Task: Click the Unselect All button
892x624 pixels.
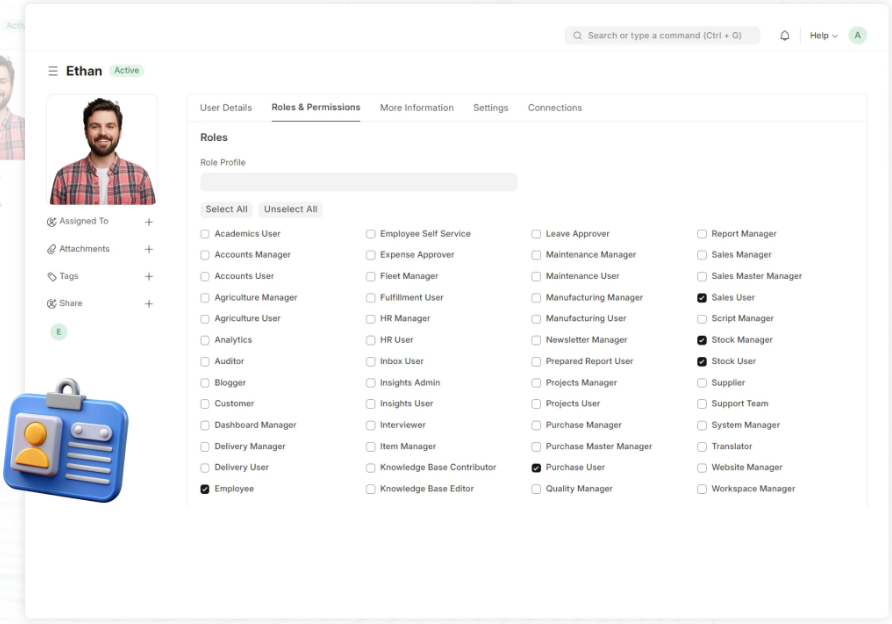Action: pyautogui.click(x=290, y=209)
